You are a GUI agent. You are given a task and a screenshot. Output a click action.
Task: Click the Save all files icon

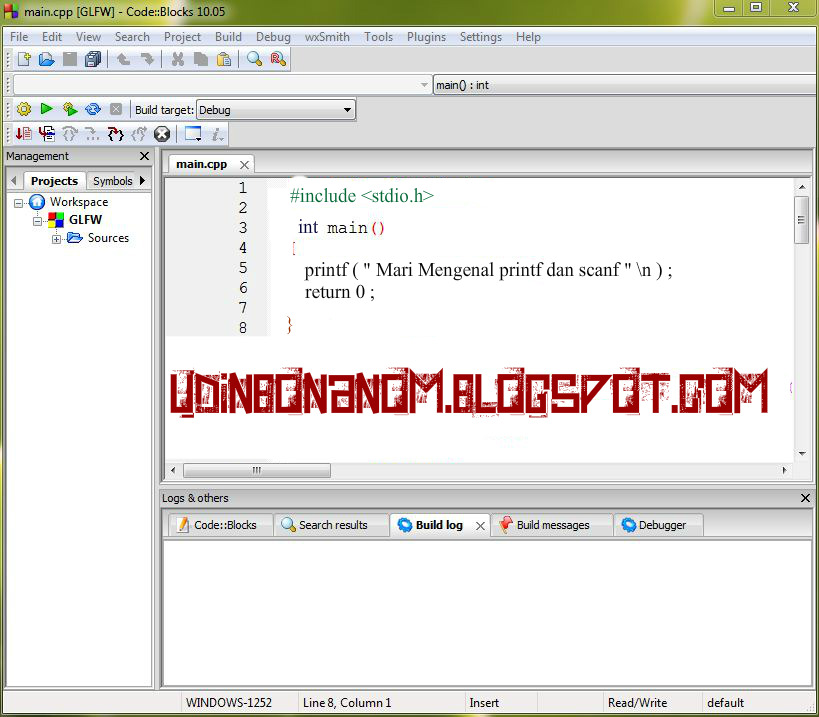tap(91, 59)
